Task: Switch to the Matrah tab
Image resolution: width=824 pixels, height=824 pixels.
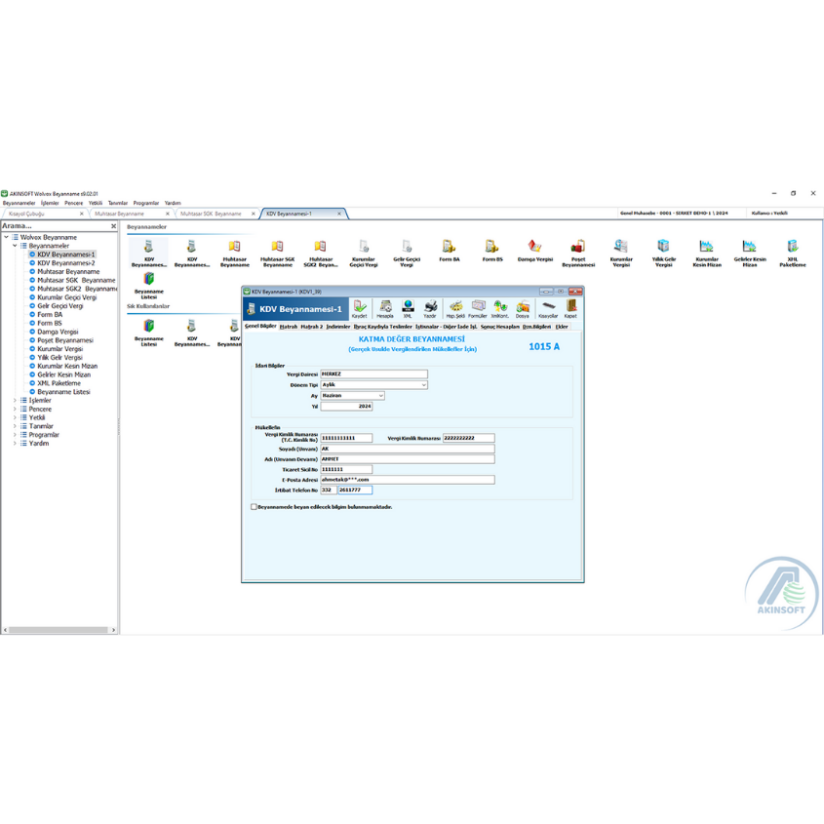Action: point(288,326)
